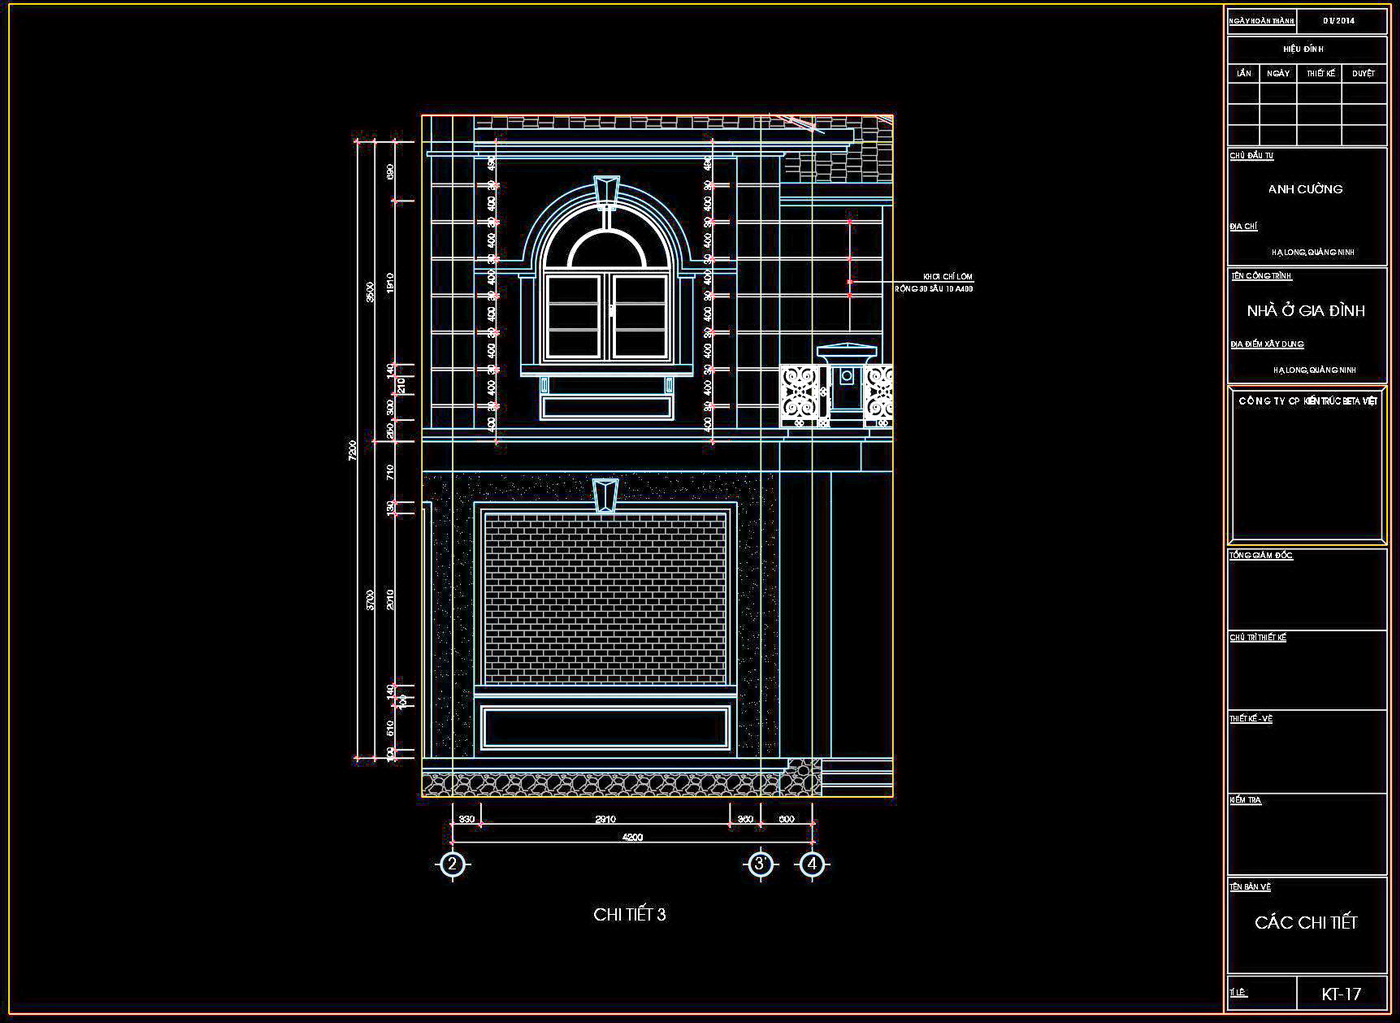Select the 2910 dimension text
1400x1023 pixels.
pos(605,819)
